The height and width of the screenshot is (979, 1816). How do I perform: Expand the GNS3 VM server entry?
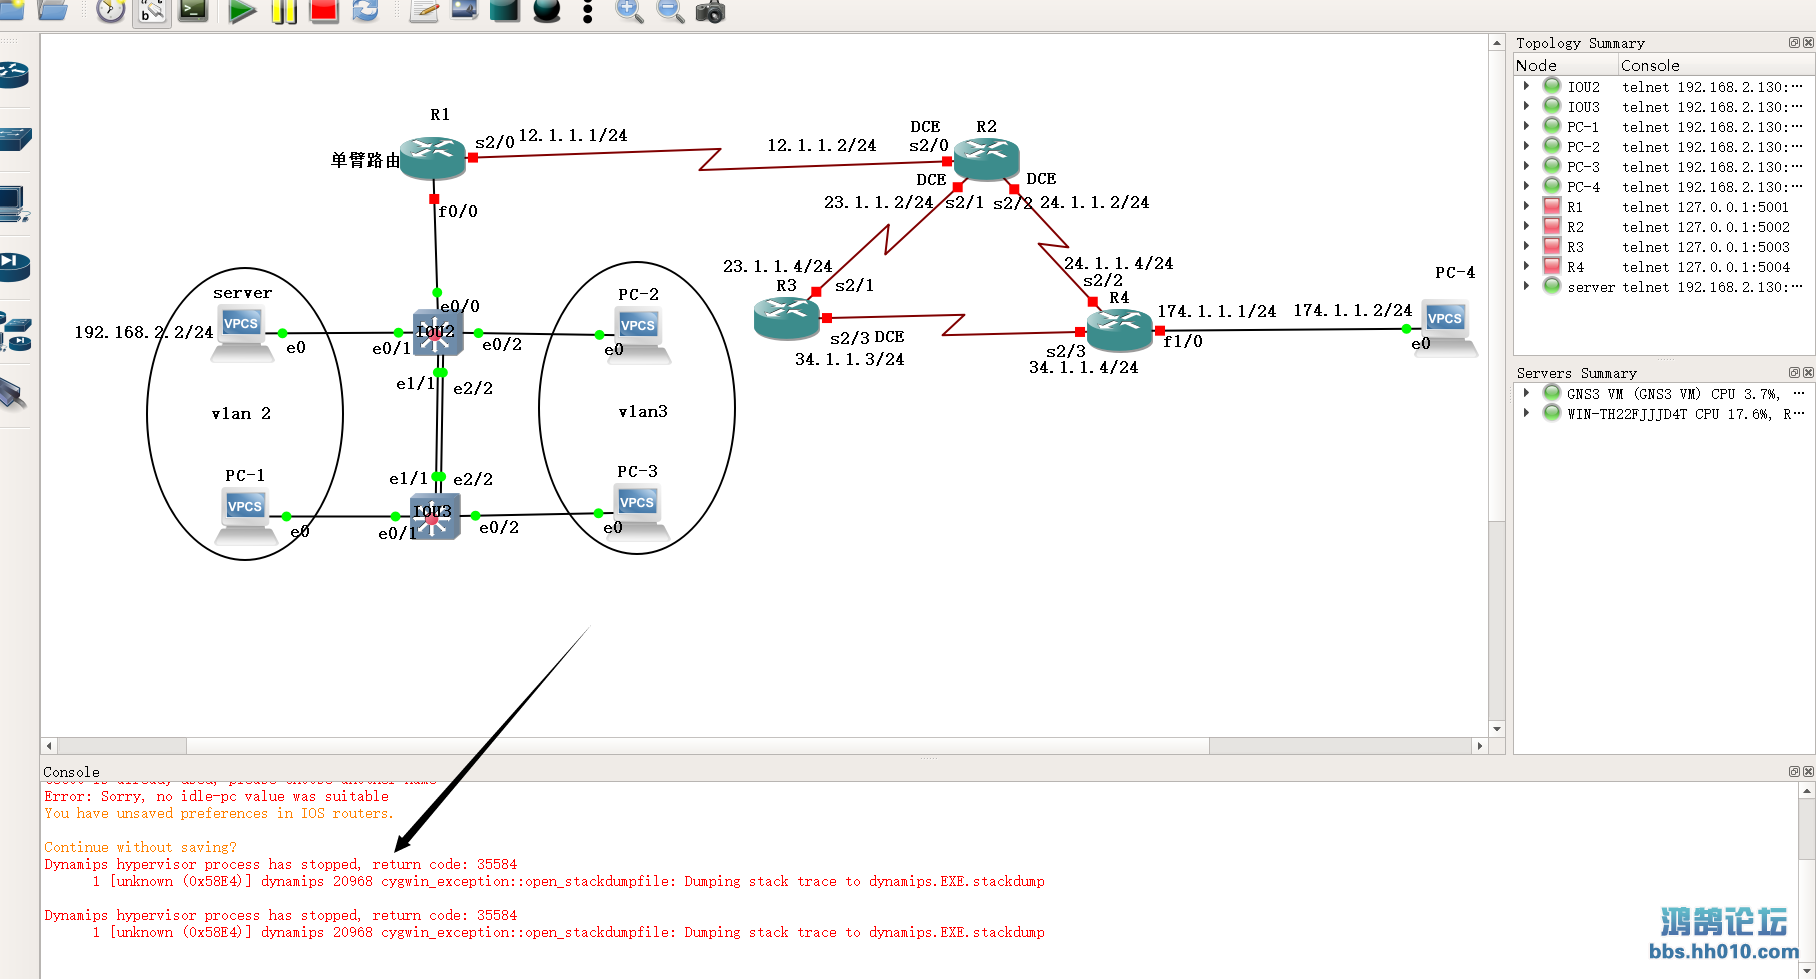point(1526,393)
